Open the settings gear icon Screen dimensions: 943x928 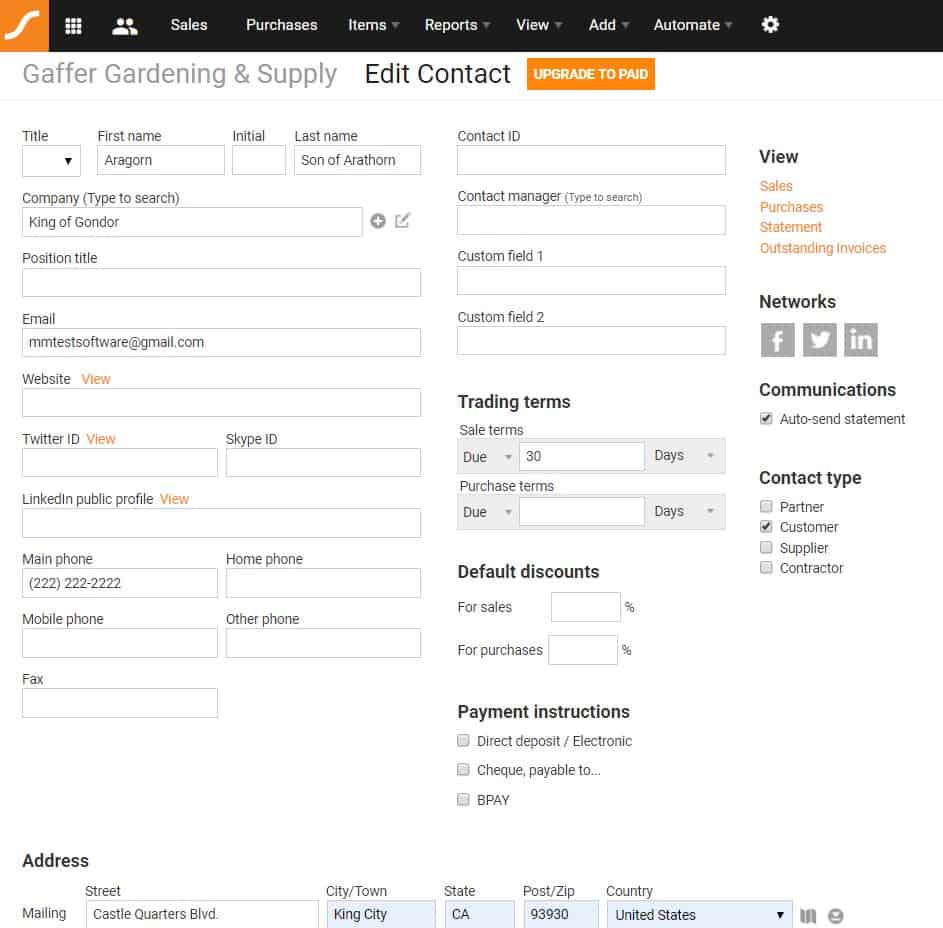770,25
